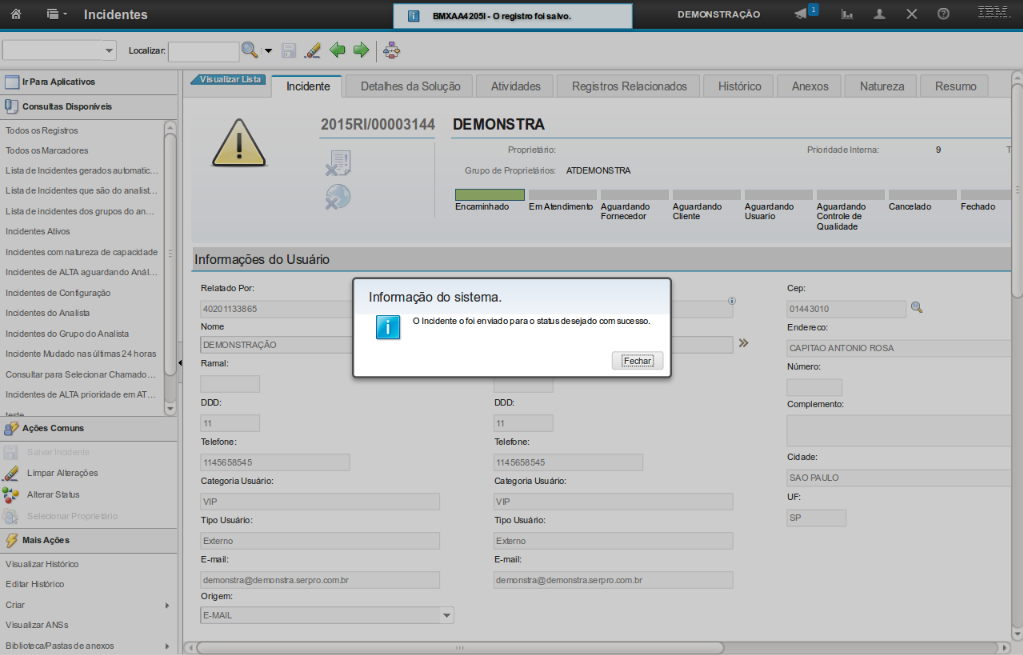Click Alterar Status in Ações Comuns
Screen dimensions: 1023x655
[x=53, y=495]
